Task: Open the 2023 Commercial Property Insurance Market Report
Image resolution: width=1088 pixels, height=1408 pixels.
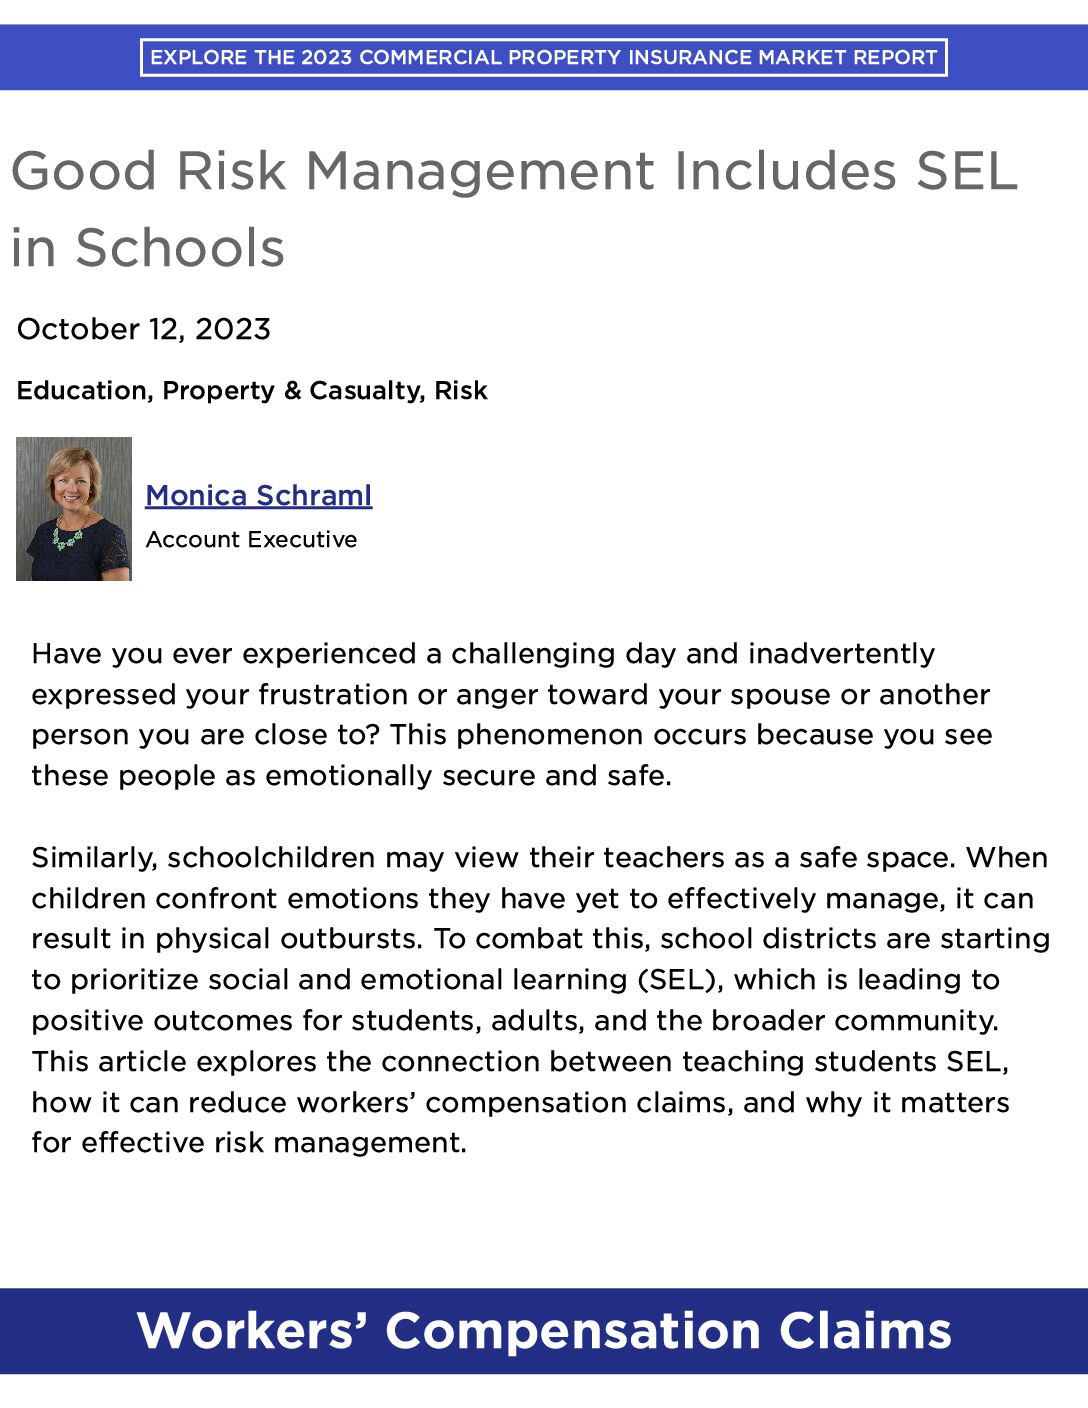Action: 544,58
